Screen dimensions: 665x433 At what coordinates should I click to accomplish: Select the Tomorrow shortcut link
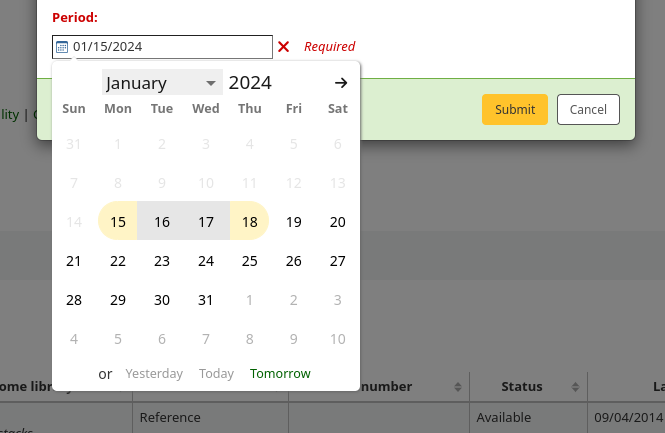pos(280,373)
